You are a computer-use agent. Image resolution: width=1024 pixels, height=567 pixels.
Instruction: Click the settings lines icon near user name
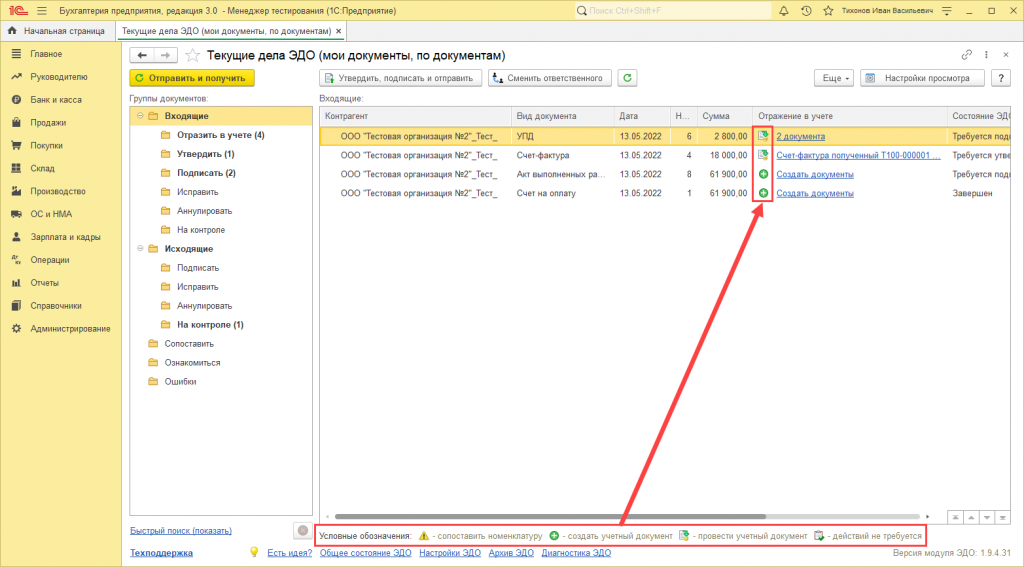coord(947,10)
